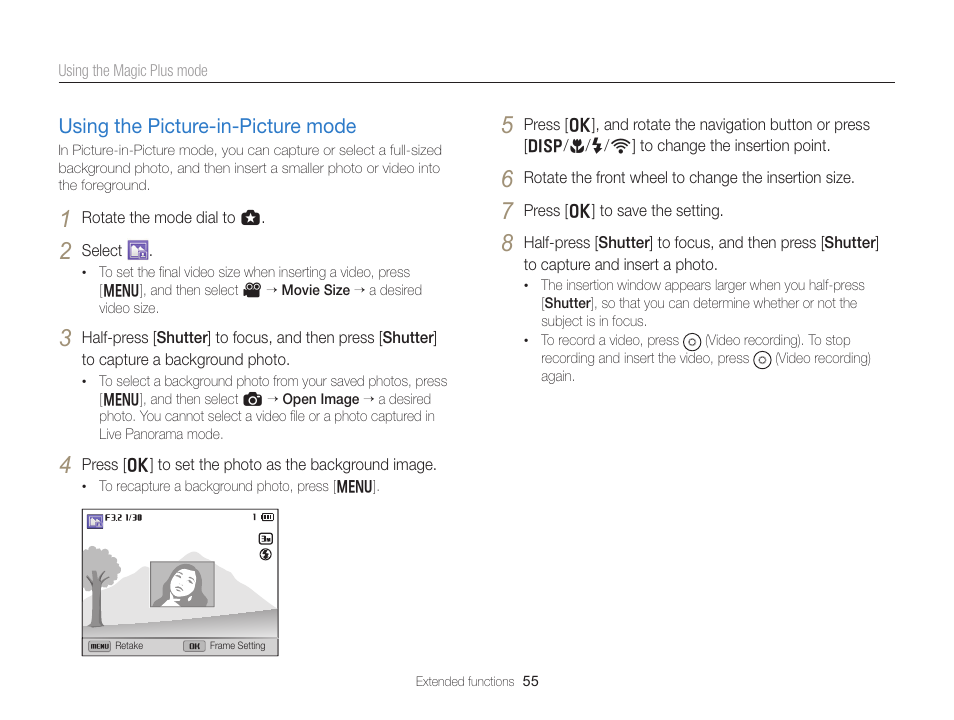This screenshot has height=720, width=954.
Task: Click the Wi-Fi icon in step 5
Action: pyautogui.click(x=621, y=146)
